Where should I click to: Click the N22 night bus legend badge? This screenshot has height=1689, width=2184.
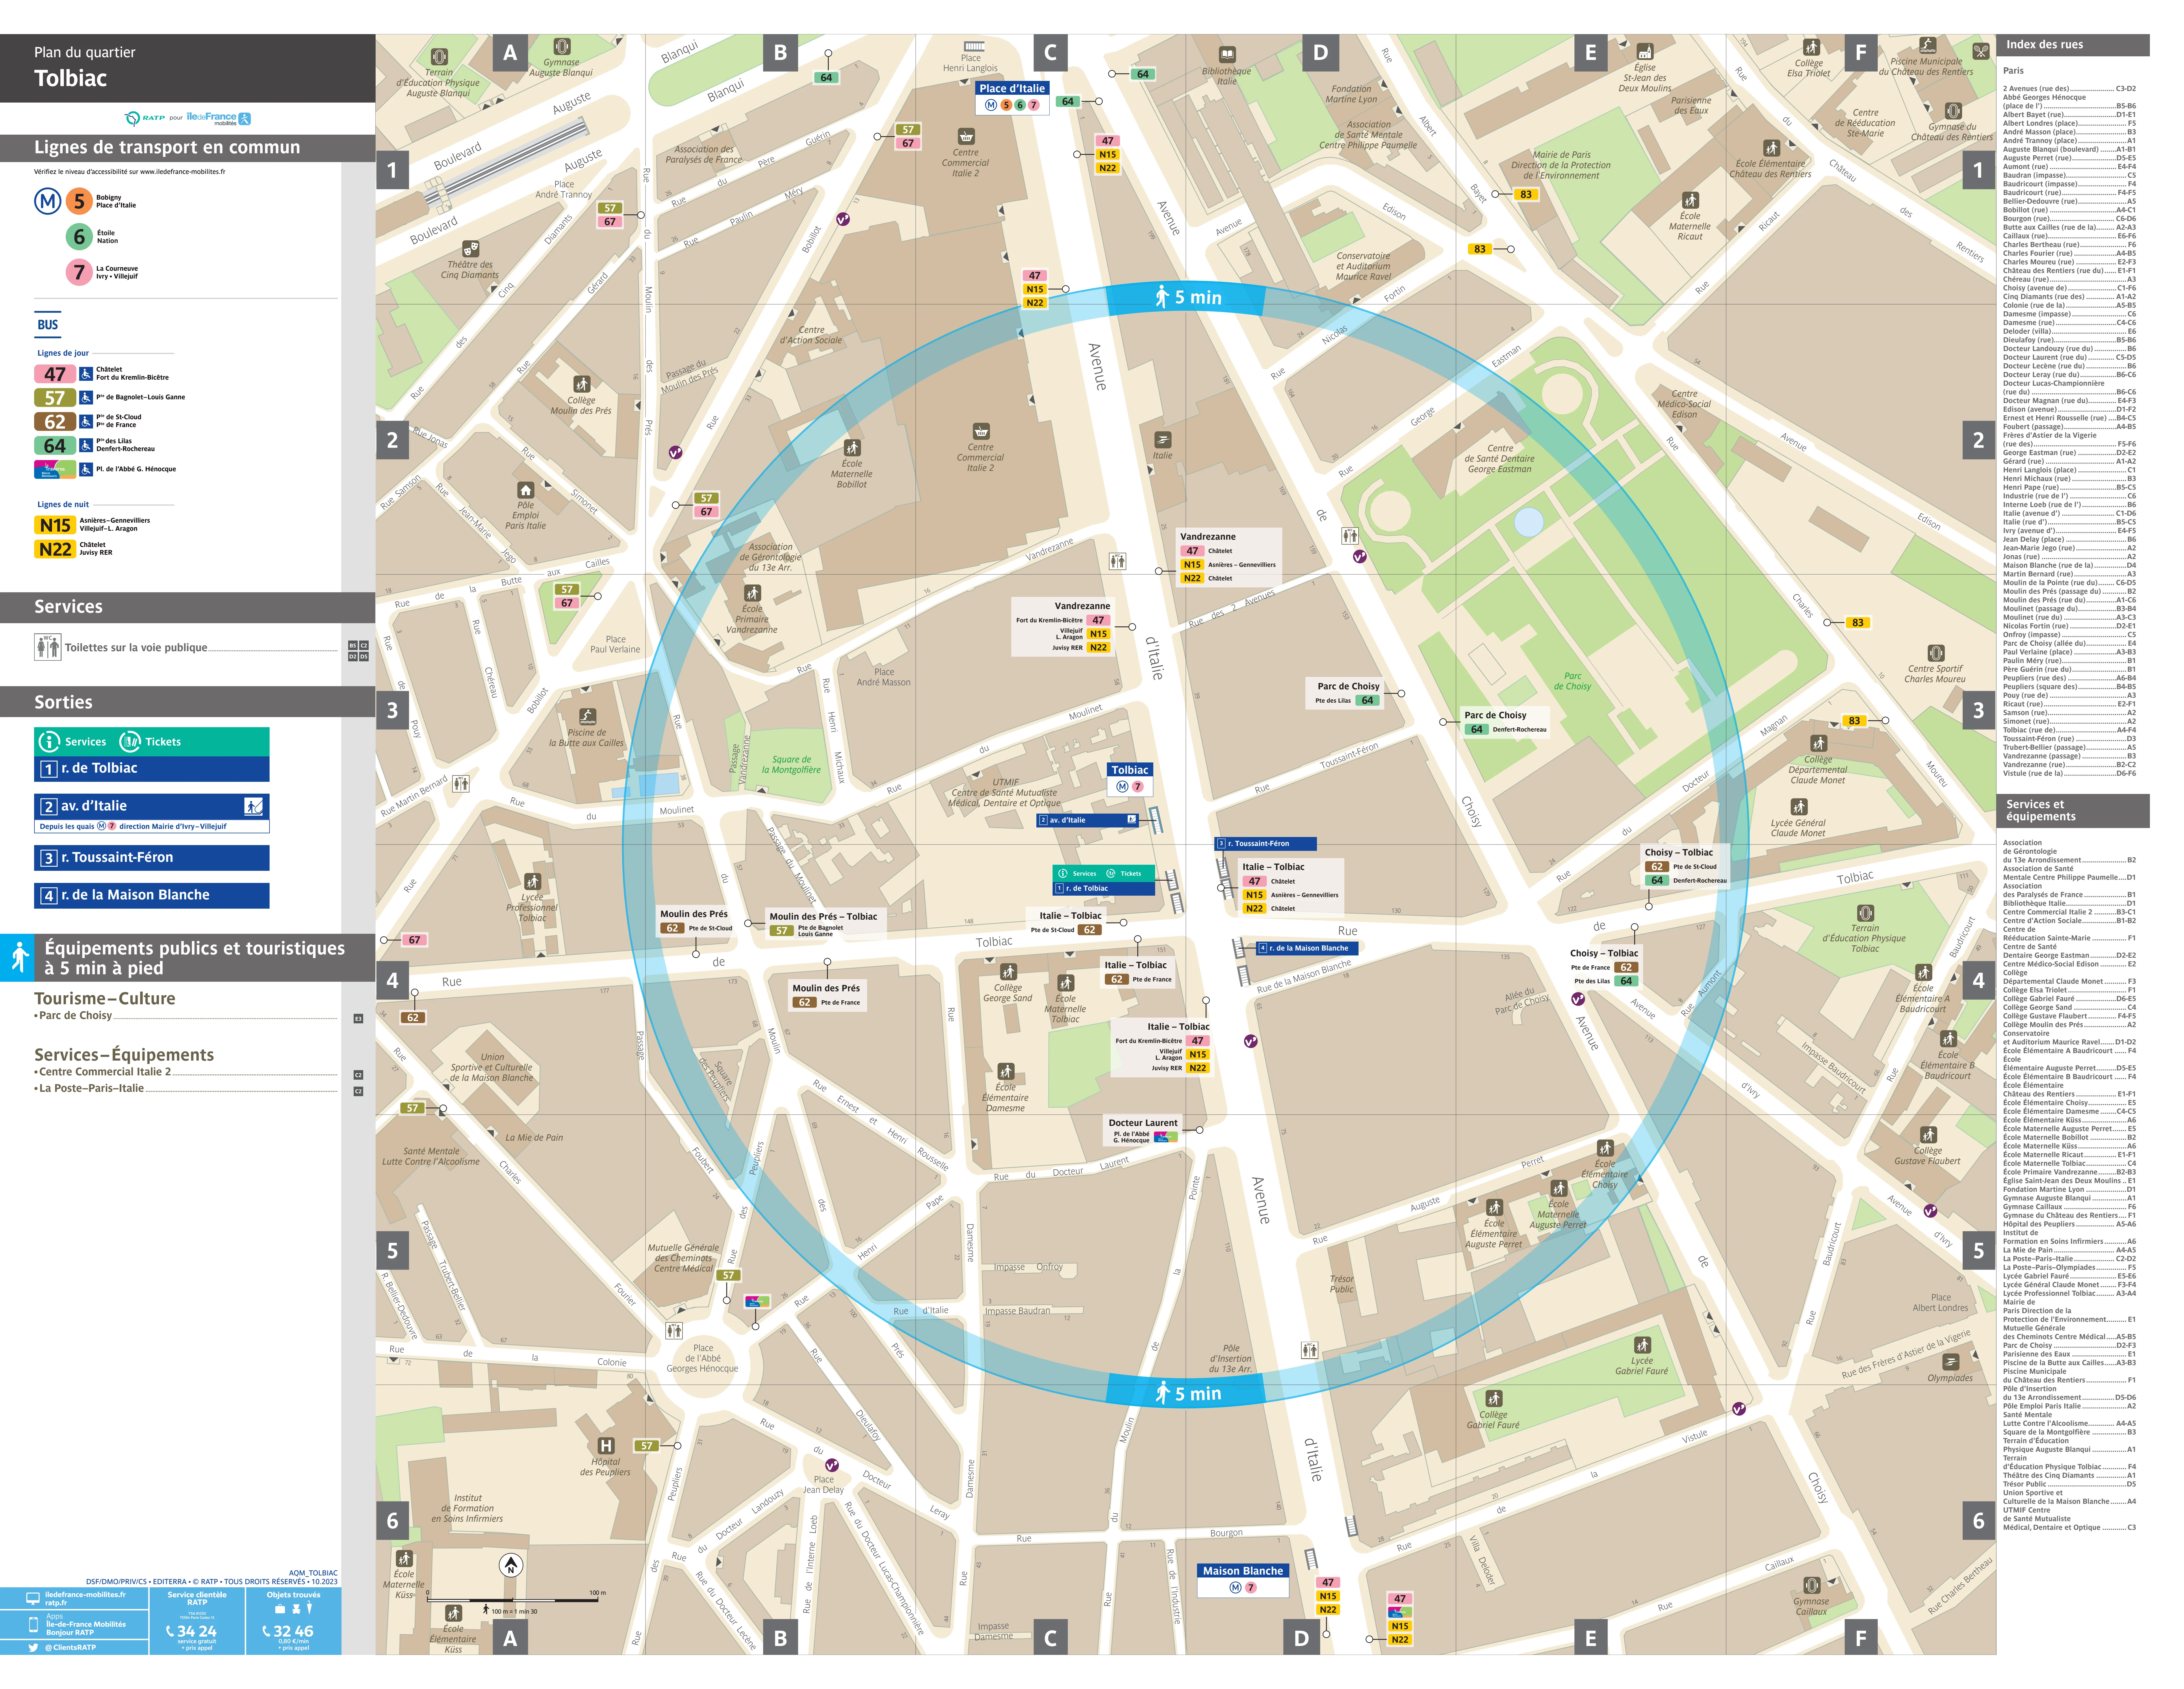(x=55, y=549)
